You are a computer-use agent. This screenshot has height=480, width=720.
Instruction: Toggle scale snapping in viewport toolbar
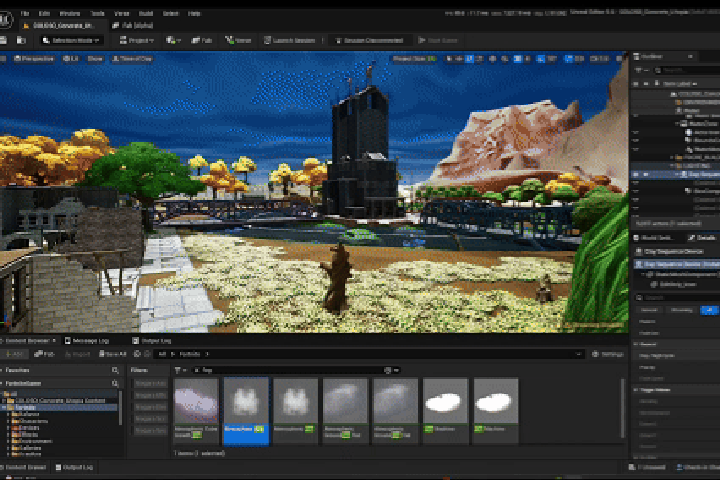(x=568, y=59)
